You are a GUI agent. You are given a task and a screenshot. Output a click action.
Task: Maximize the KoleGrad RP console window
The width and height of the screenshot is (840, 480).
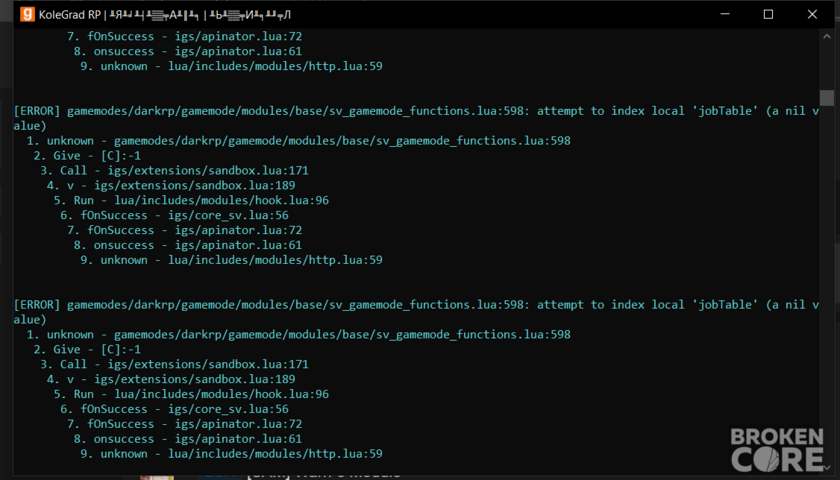[768, 14]
